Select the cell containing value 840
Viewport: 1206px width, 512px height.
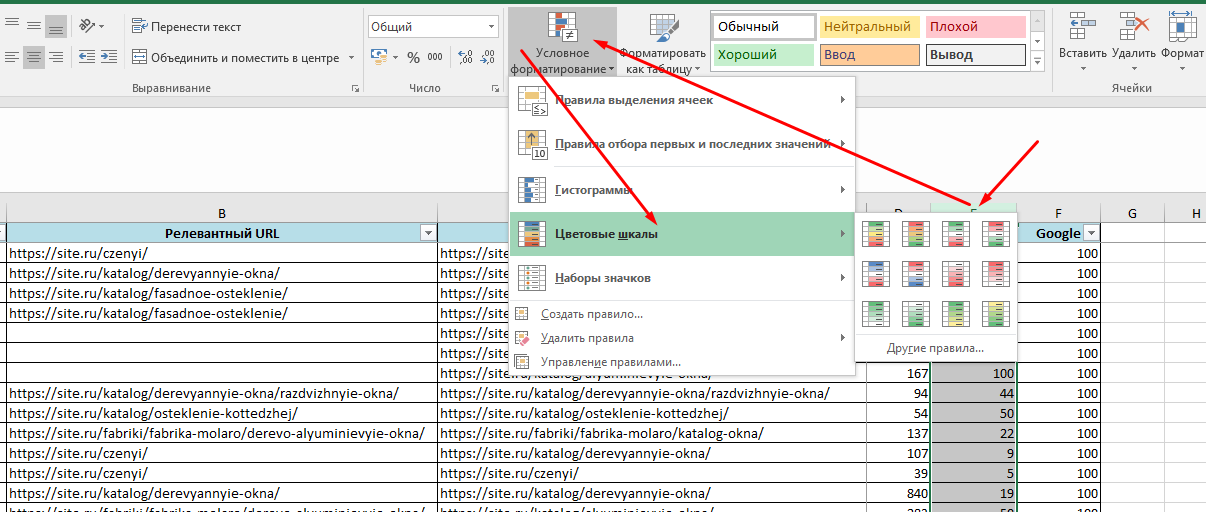(x=898, y=493)
